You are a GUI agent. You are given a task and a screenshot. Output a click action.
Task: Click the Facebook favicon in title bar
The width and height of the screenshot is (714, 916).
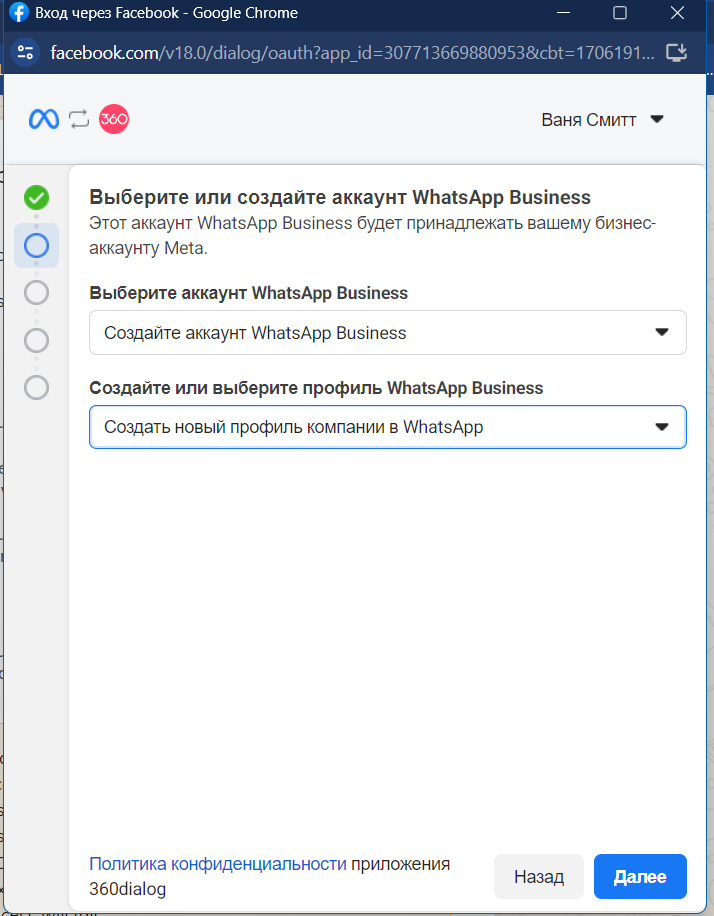(18, 13)
